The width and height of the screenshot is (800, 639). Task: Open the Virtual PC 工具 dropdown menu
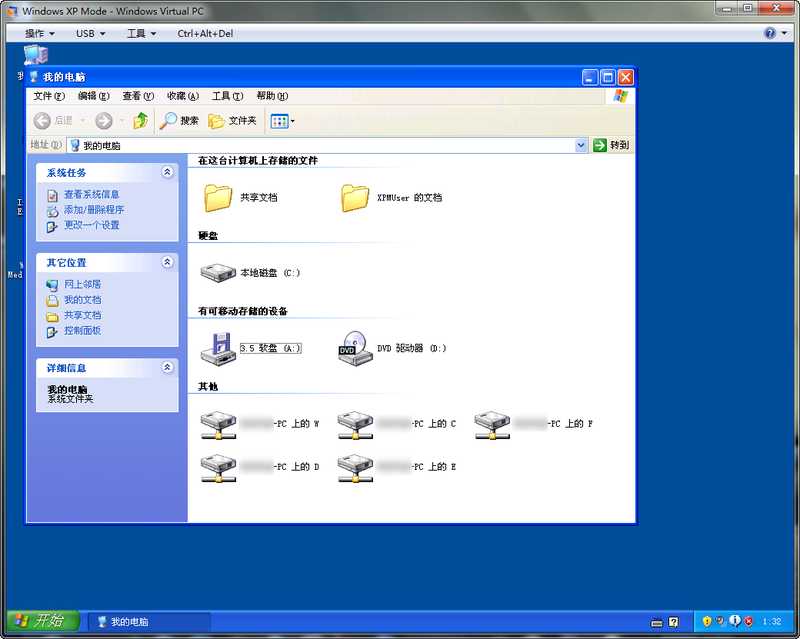pos(141,34)
